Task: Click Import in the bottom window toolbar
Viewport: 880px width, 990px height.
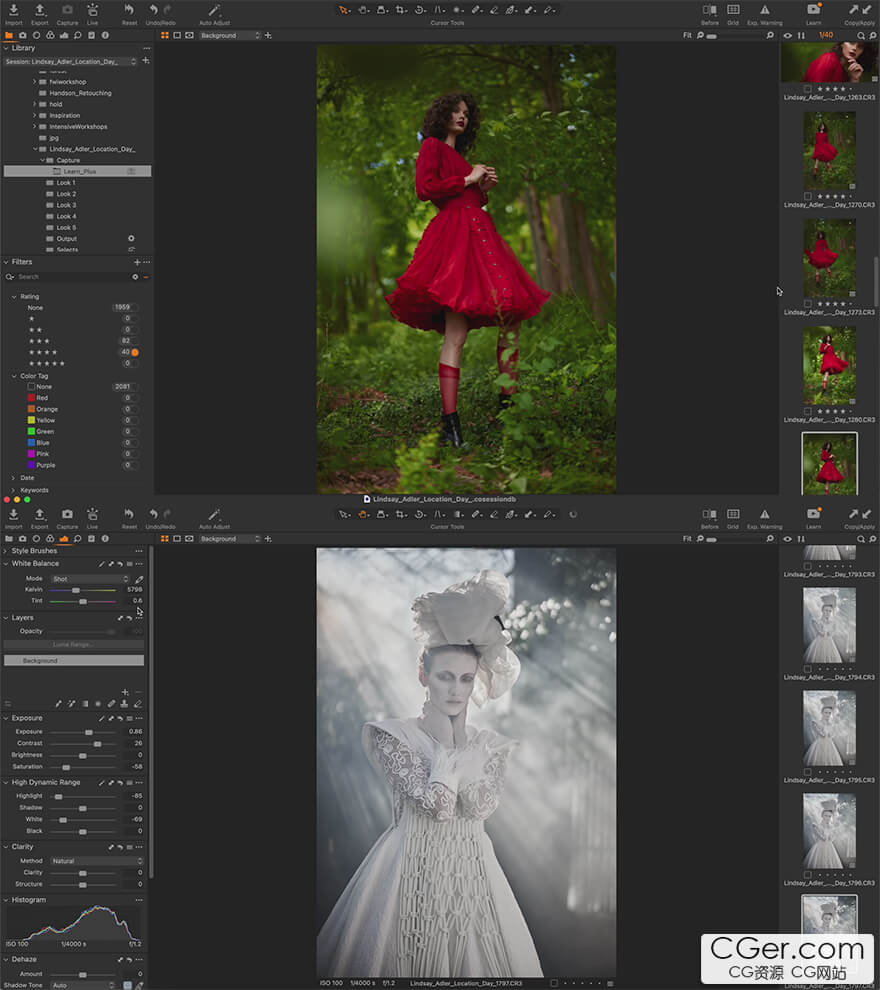Action: [13, 518]
